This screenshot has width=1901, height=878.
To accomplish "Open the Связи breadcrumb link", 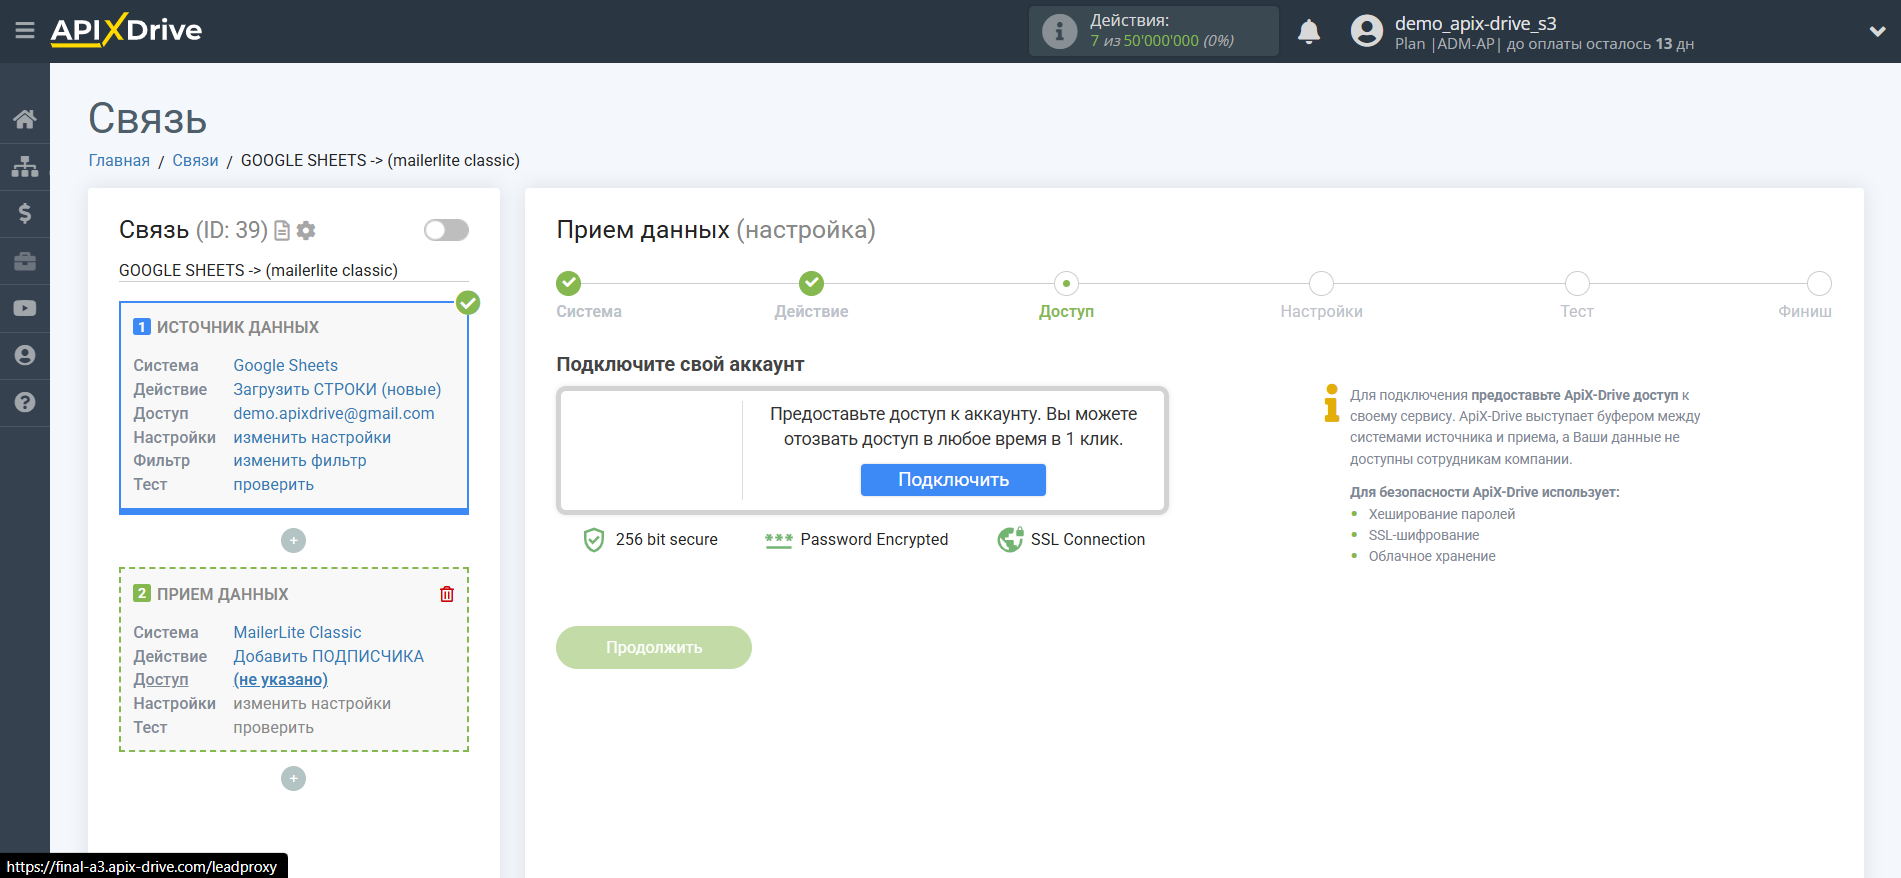I will 195,160.
